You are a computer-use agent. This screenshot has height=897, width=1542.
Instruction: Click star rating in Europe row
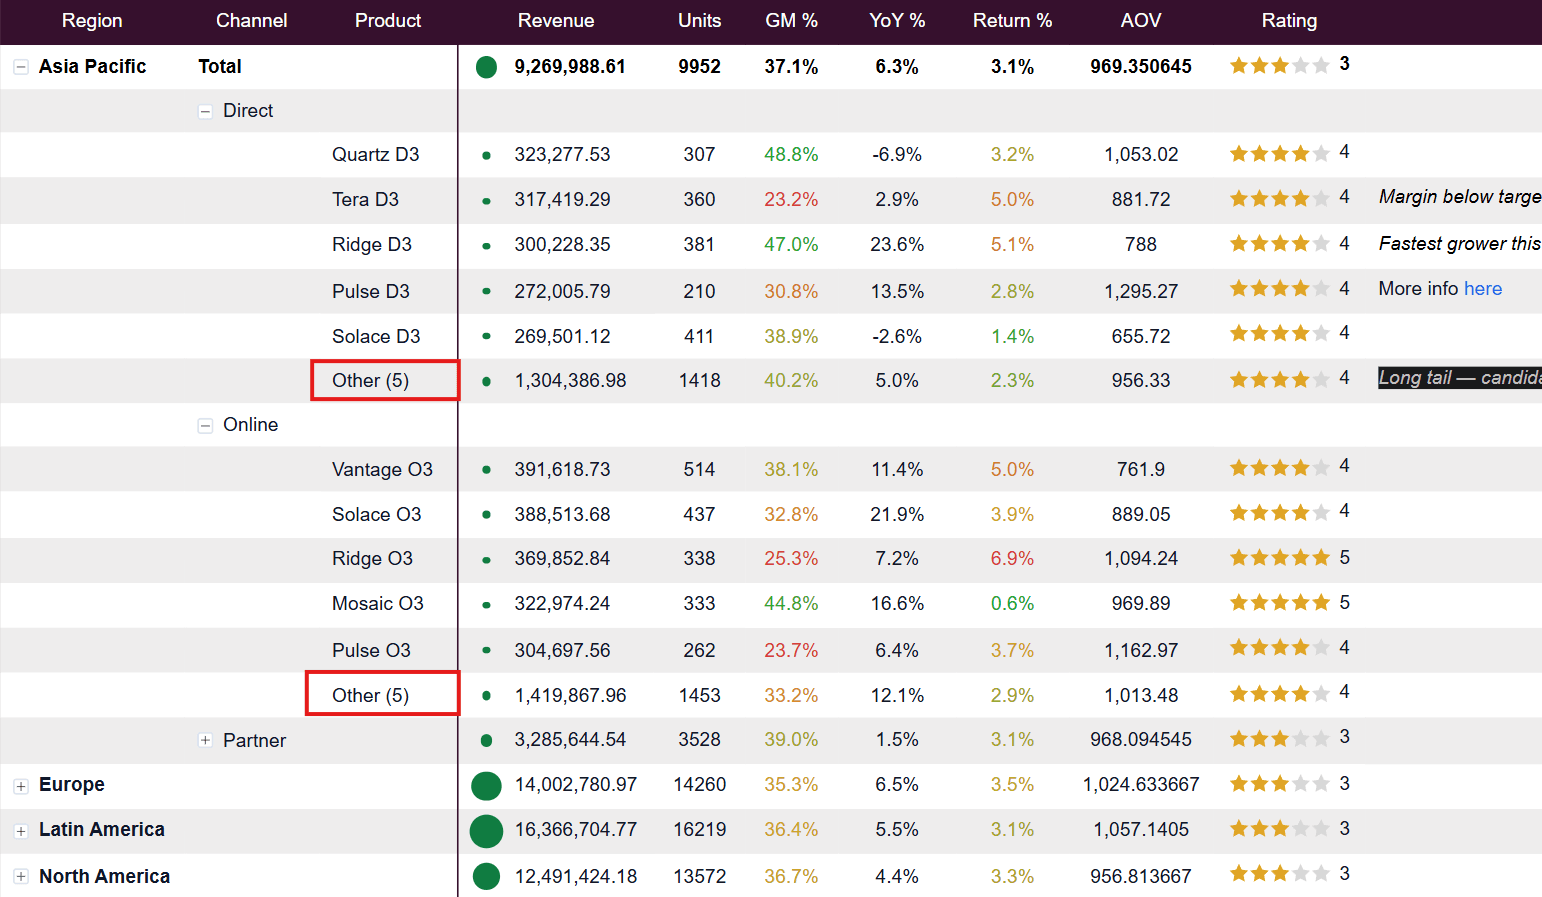(x=1279, y=784)
